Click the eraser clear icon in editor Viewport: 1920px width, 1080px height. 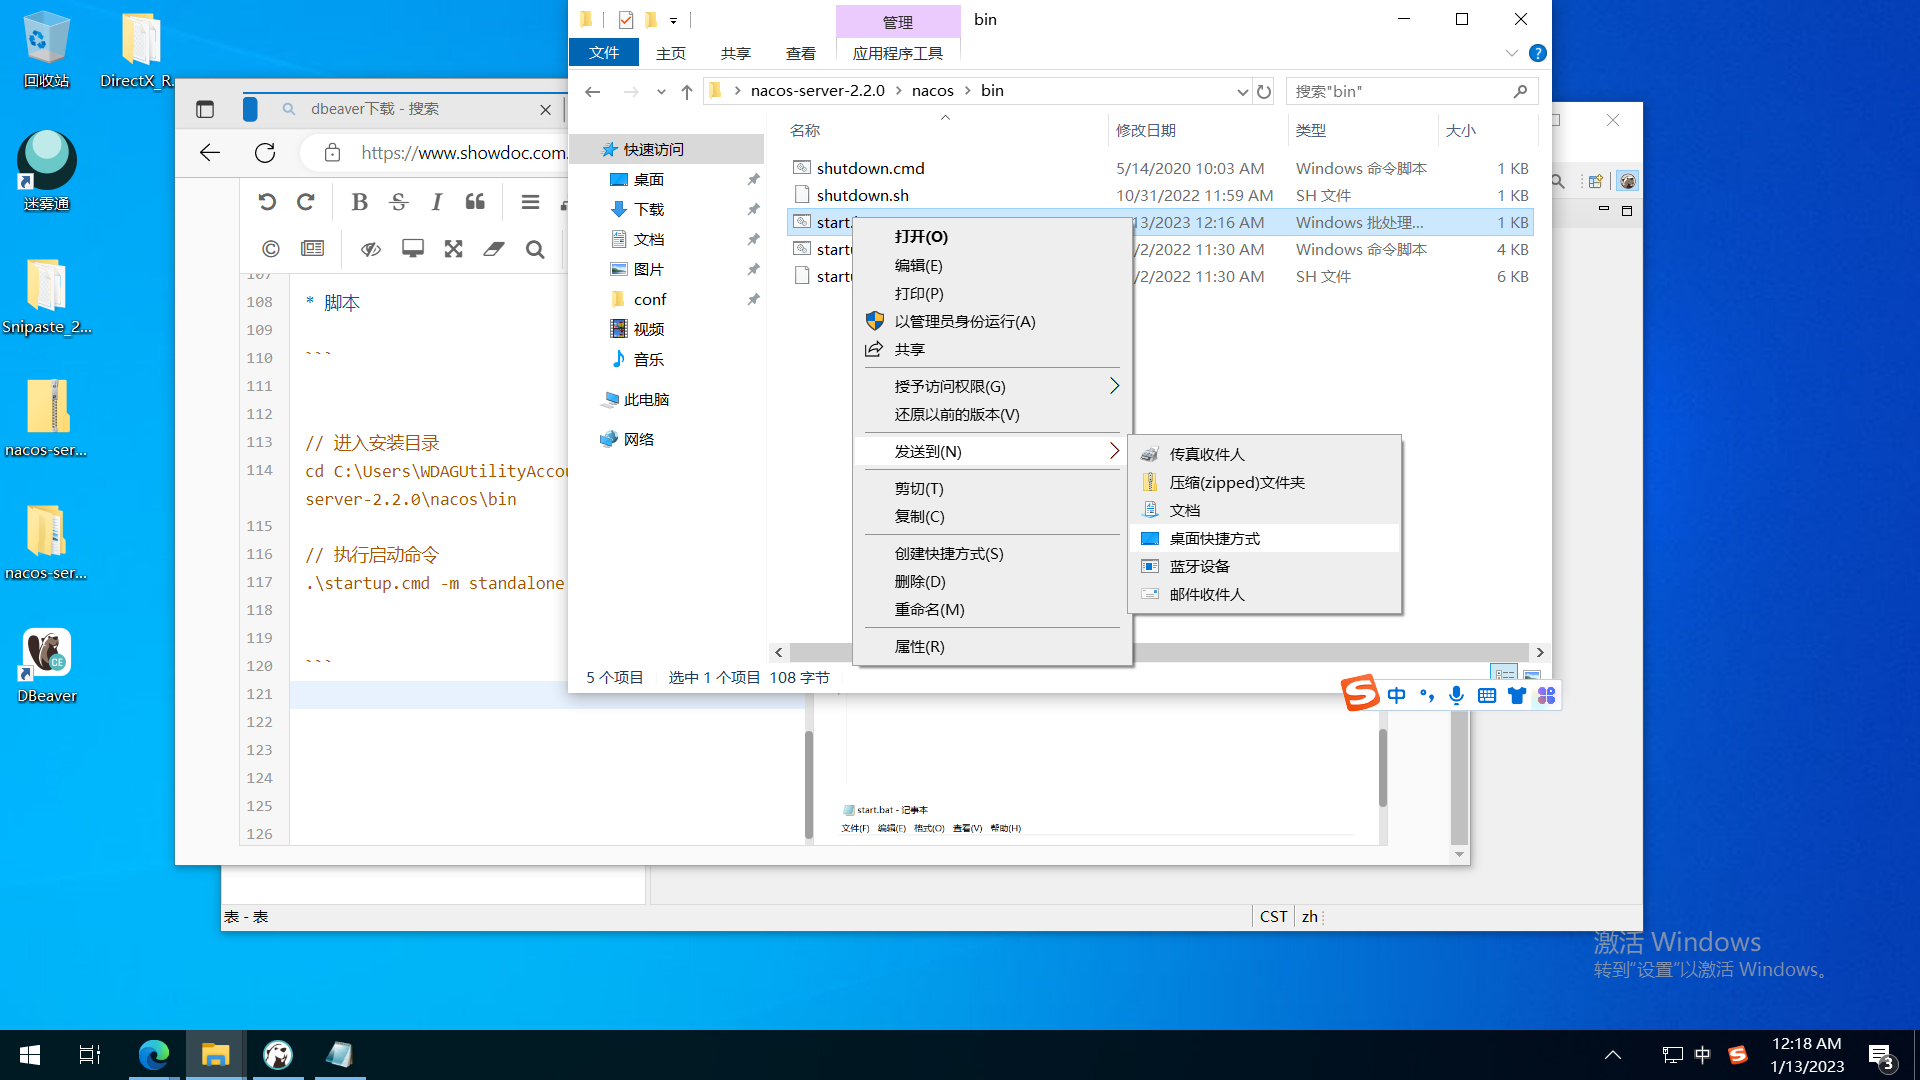click(494, 249)
